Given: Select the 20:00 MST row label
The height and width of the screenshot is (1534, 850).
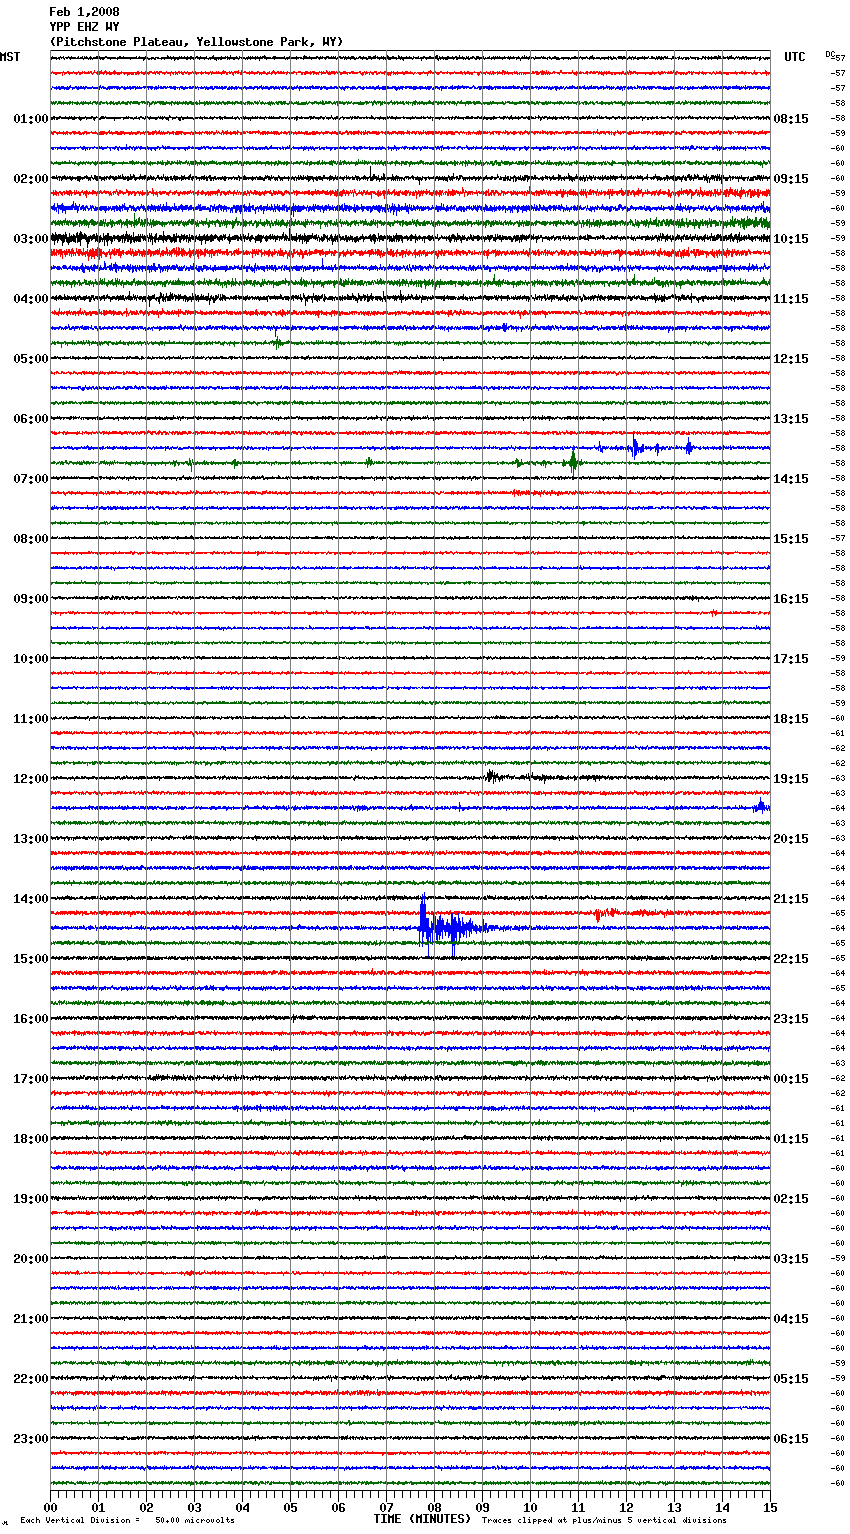Looking at the screenshot, I should (x=31, y=1259).
